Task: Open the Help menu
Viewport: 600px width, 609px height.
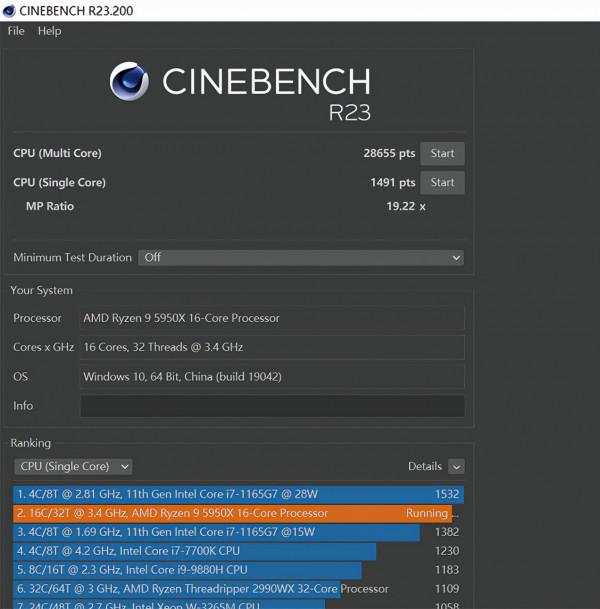Action: 50,31
